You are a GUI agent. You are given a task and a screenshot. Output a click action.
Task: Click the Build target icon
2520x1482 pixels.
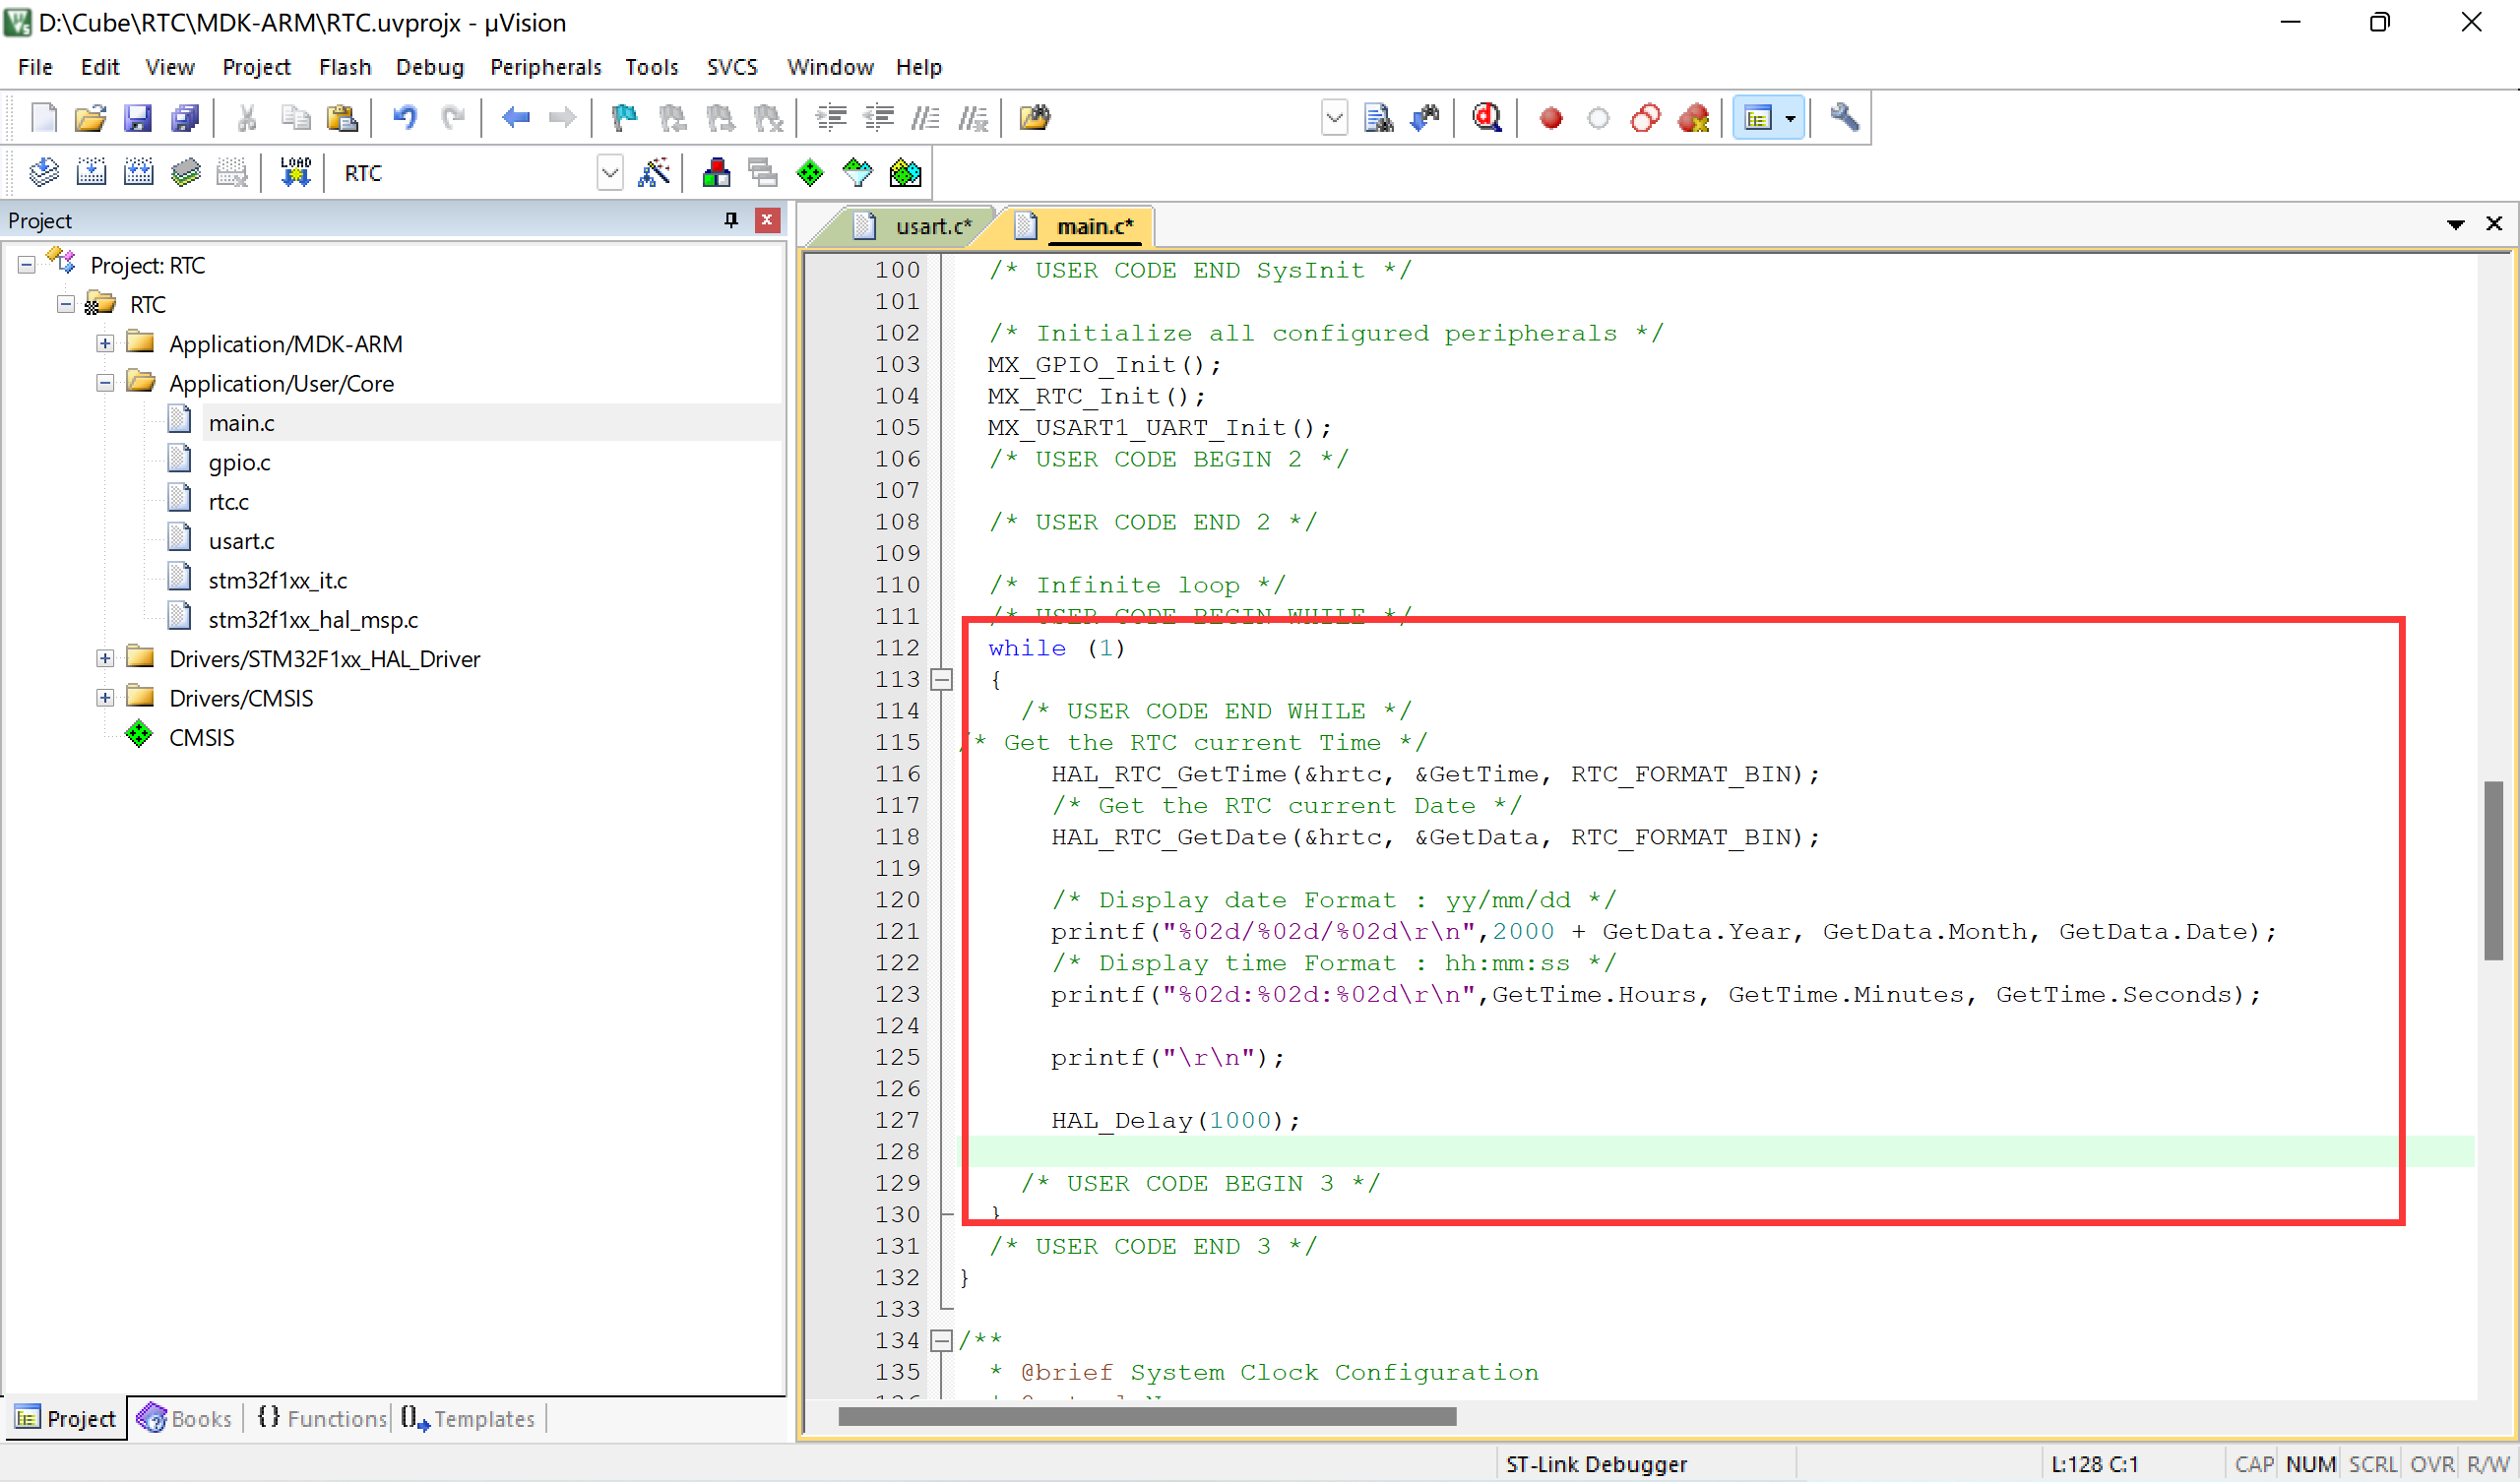(x=91, y=173)
